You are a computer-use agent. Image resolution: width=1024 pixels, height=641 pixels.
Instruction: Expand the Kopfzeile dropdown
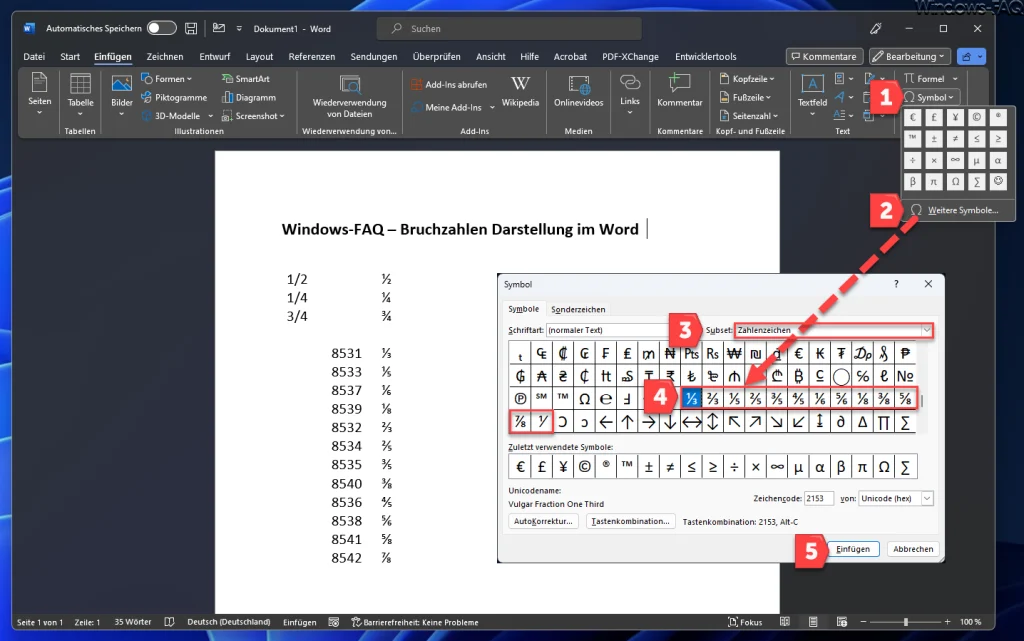[x=747, y=79]
